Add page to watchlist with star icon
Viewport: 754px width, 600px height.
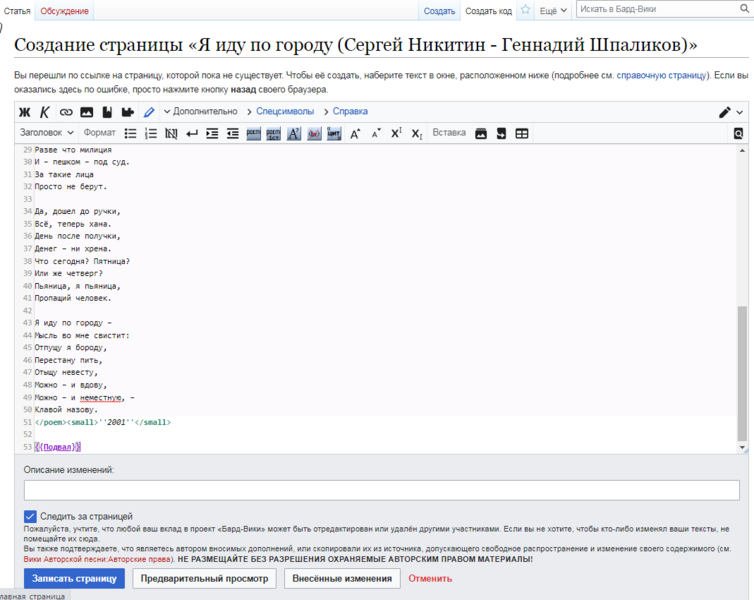(x=525, y=10)
